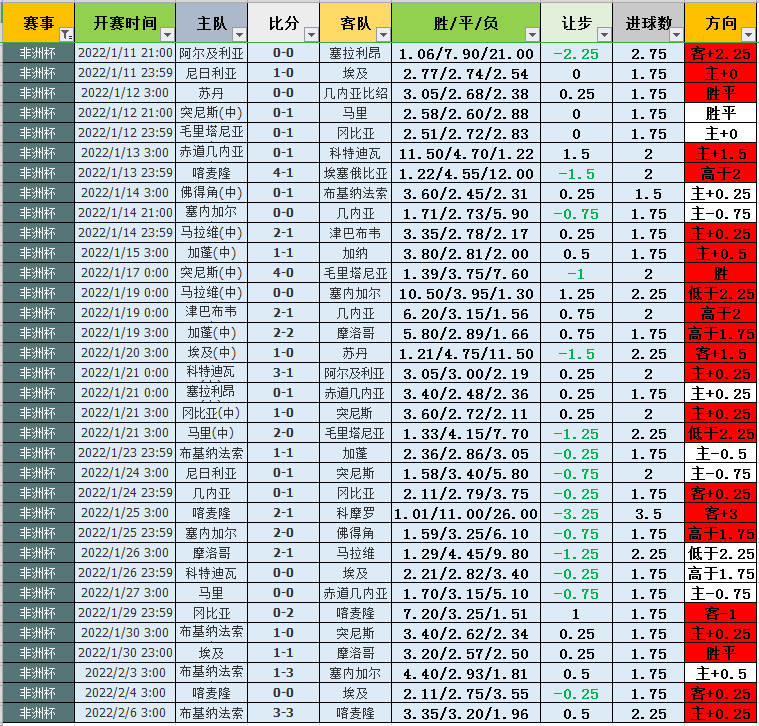Screen dimensions: 759x726
Task: Select the red direction cell 客-1
Action: (721, 613)
